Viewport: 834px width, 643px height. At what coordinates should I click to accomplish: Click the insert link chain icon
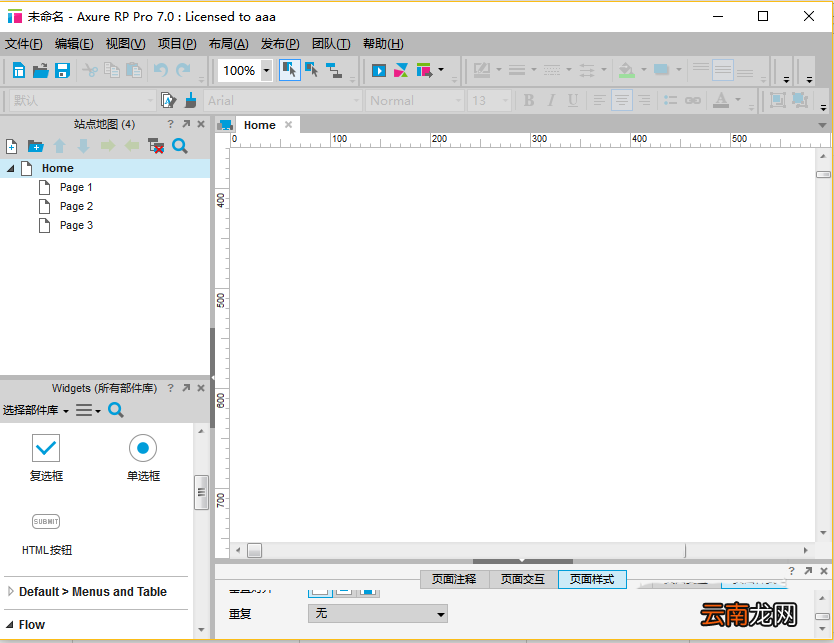click(693, 100)
